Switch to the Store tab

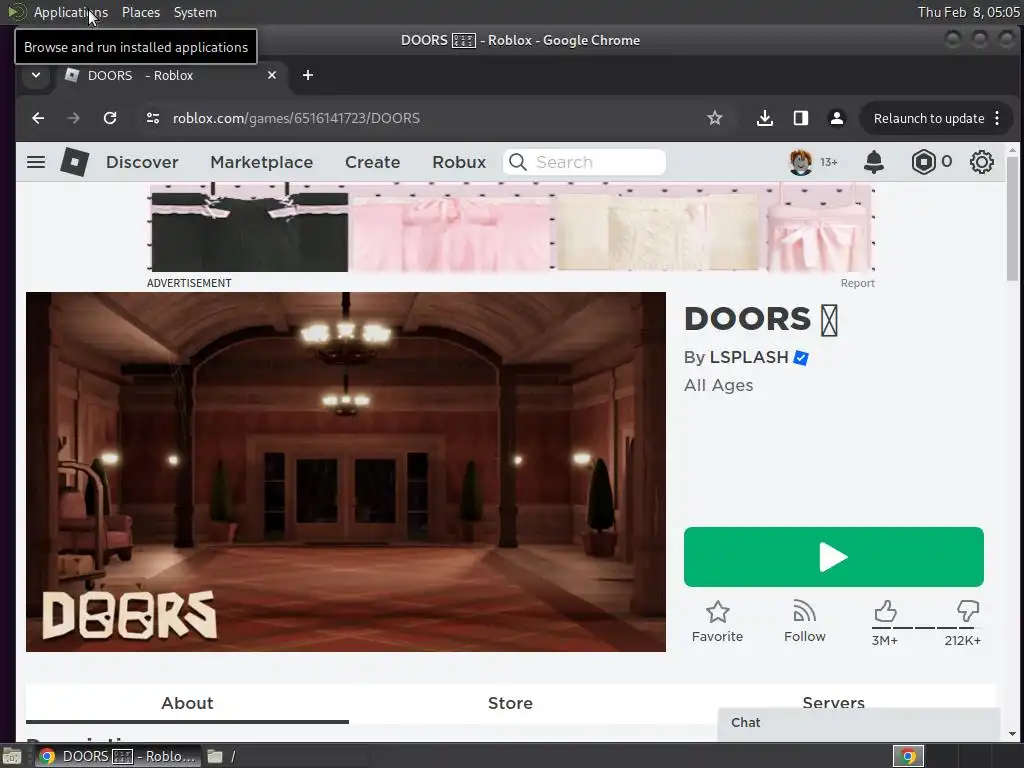pyautogui.click(x=510, y=703)
